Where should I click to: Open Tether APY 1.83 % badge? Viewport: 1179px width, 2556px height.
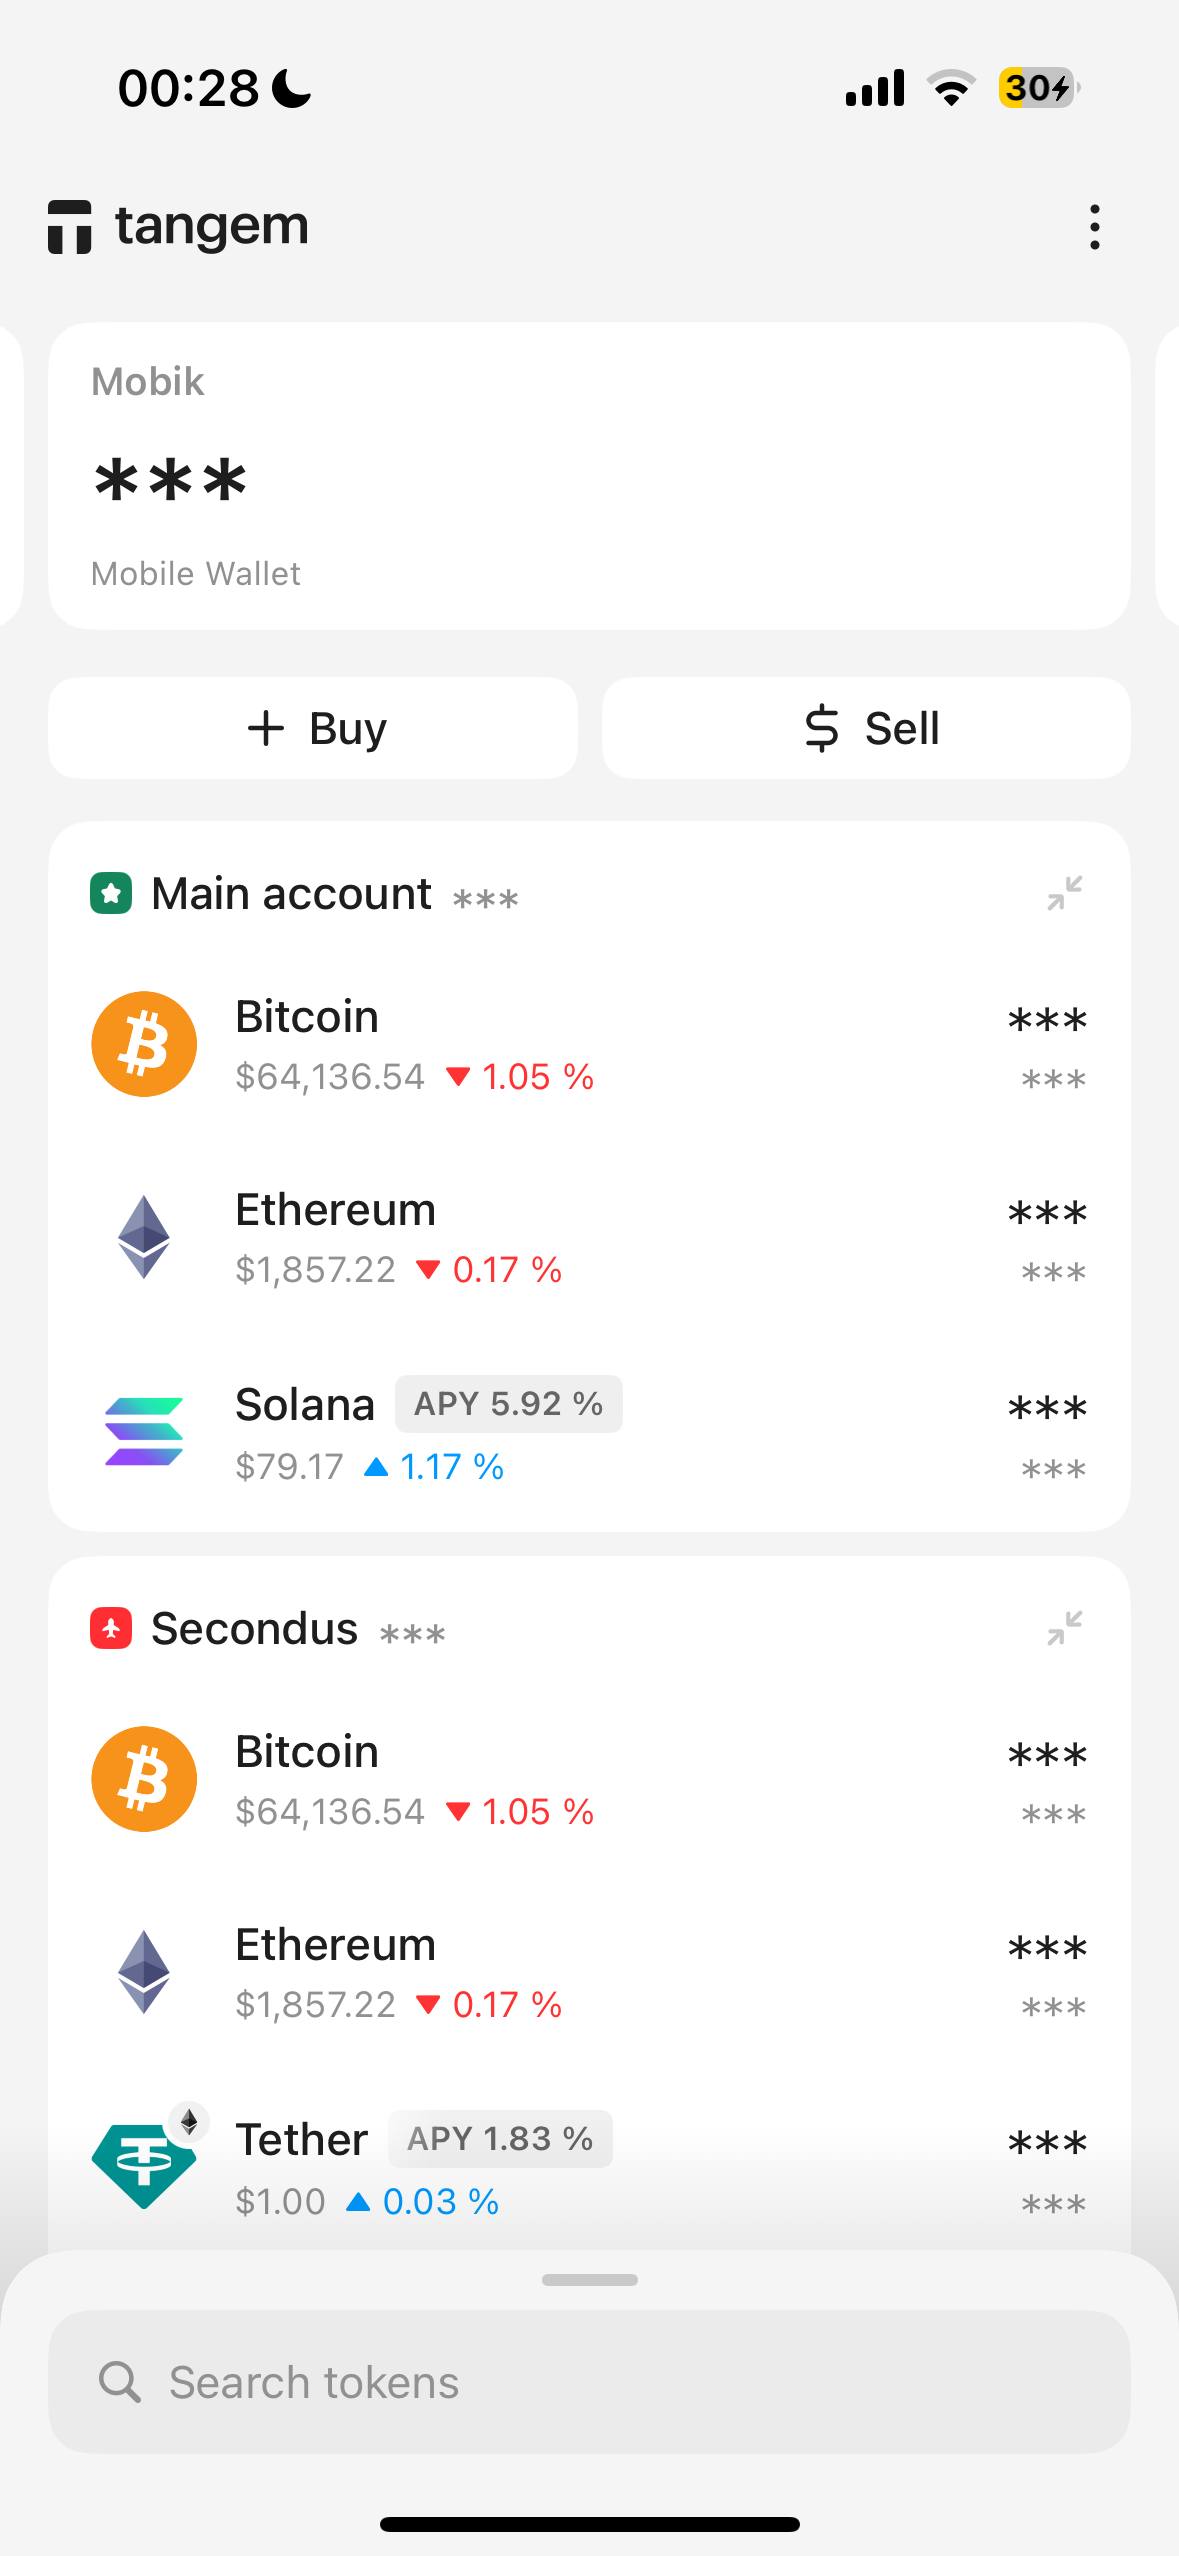tap(500, 2139)
